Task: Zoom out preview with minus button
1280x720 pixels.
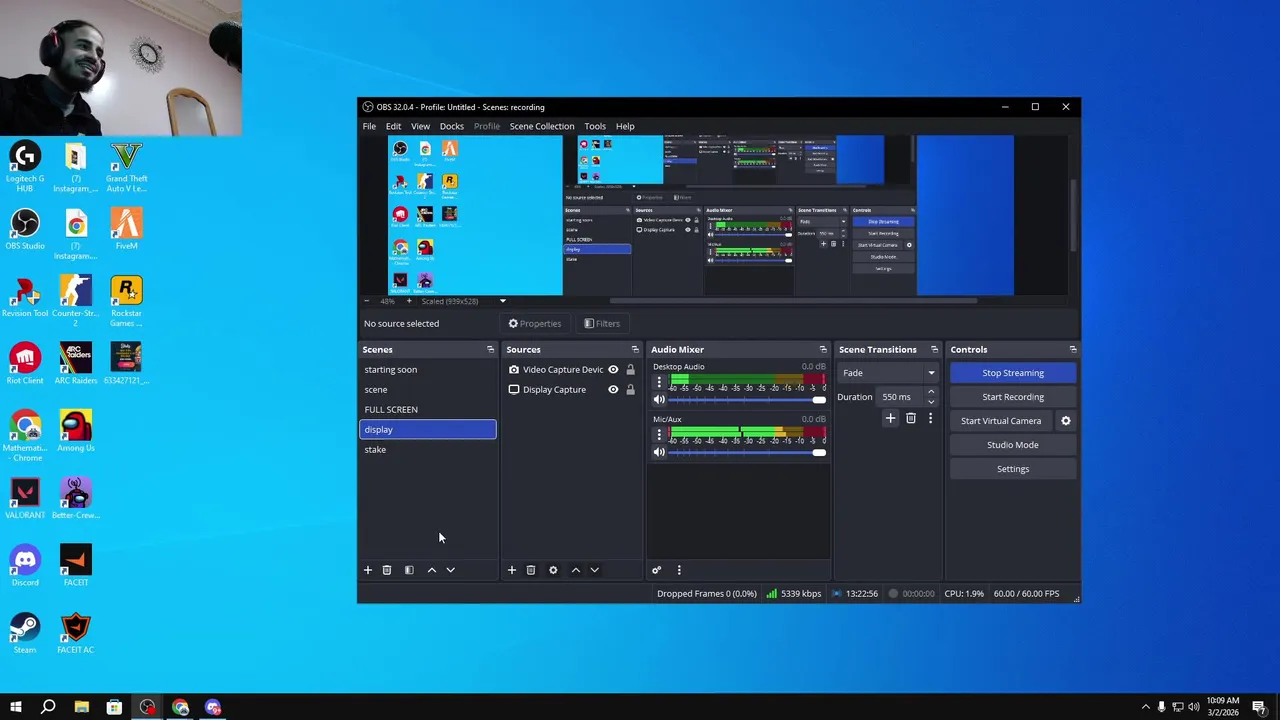Action: (367, 301)
